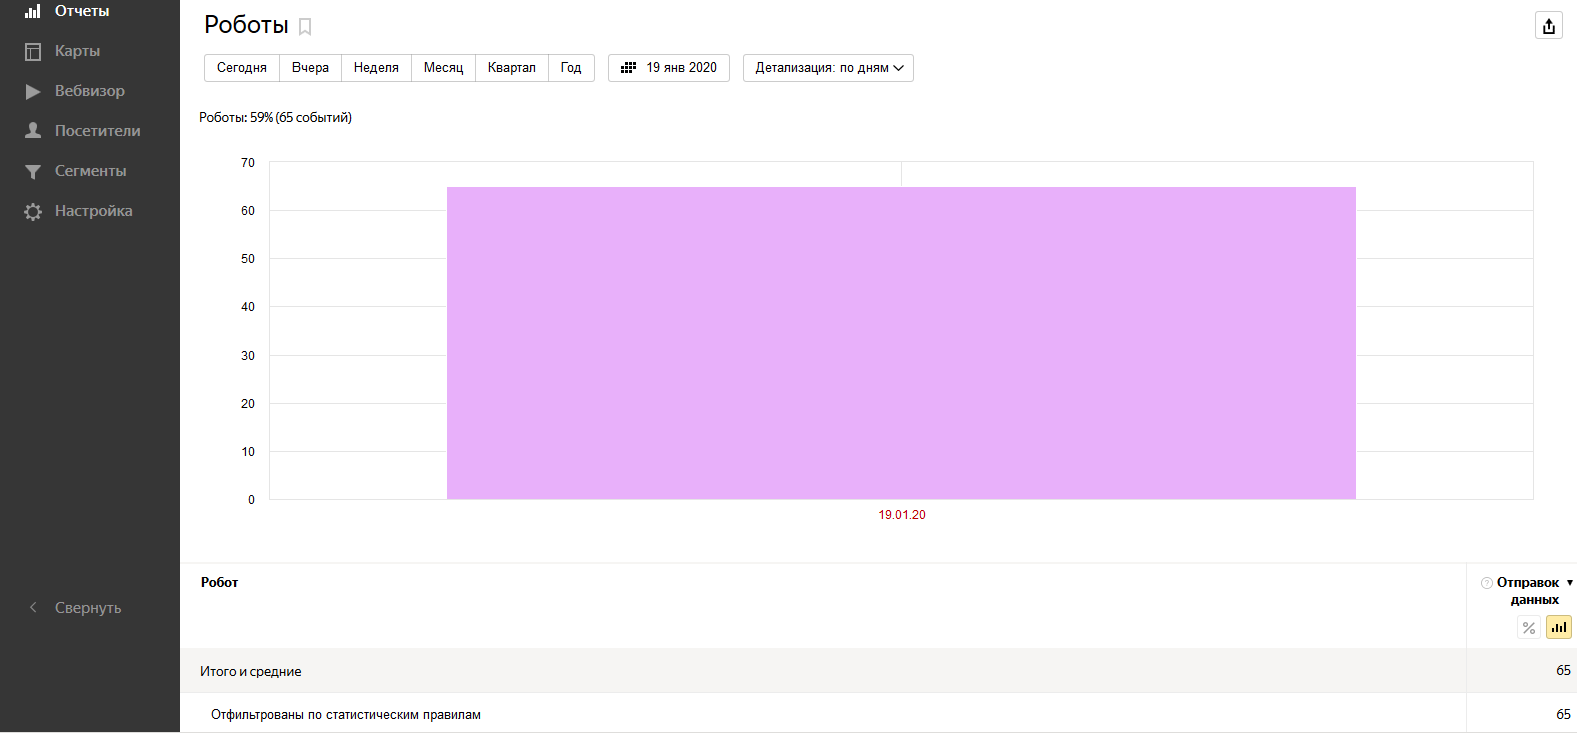Viewport: 1577px width, 738px height.
Task: Open the 19 янв 2020 date picker
Action: 669,68
